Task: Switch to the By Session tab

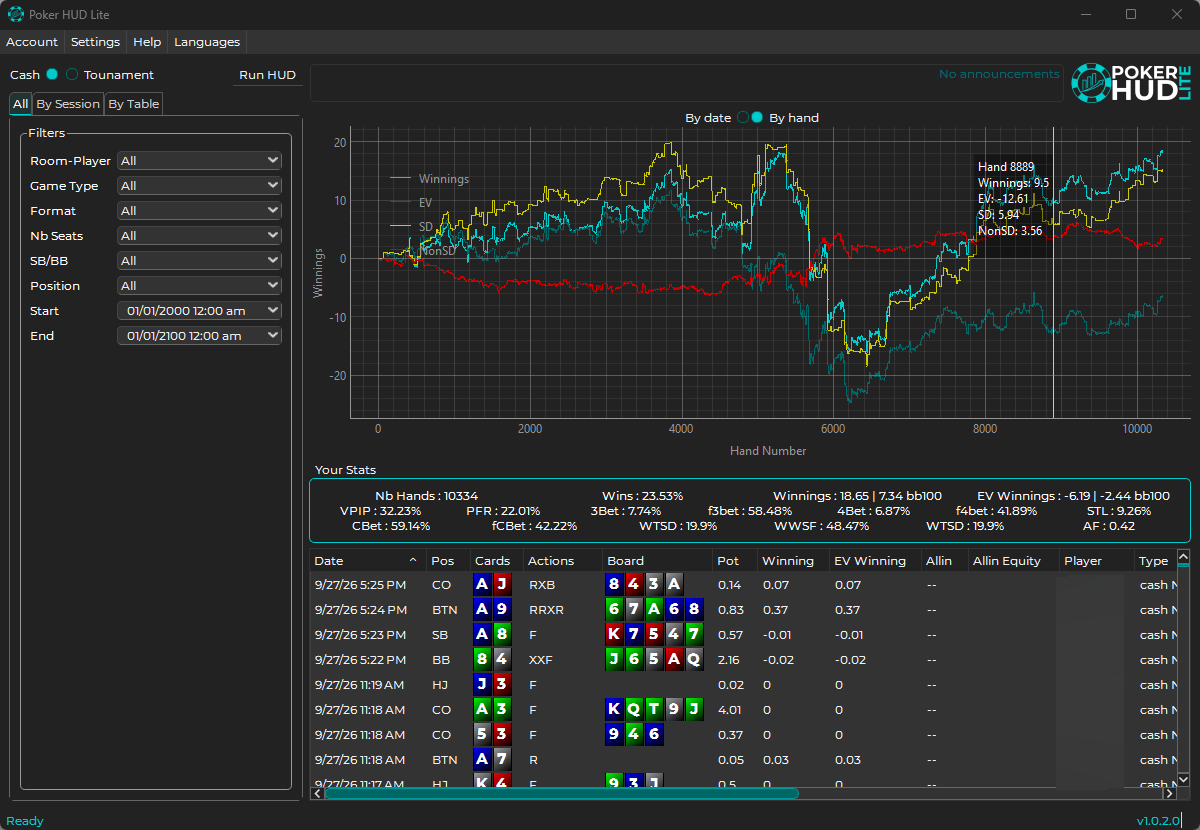Action: coord(68,104)
